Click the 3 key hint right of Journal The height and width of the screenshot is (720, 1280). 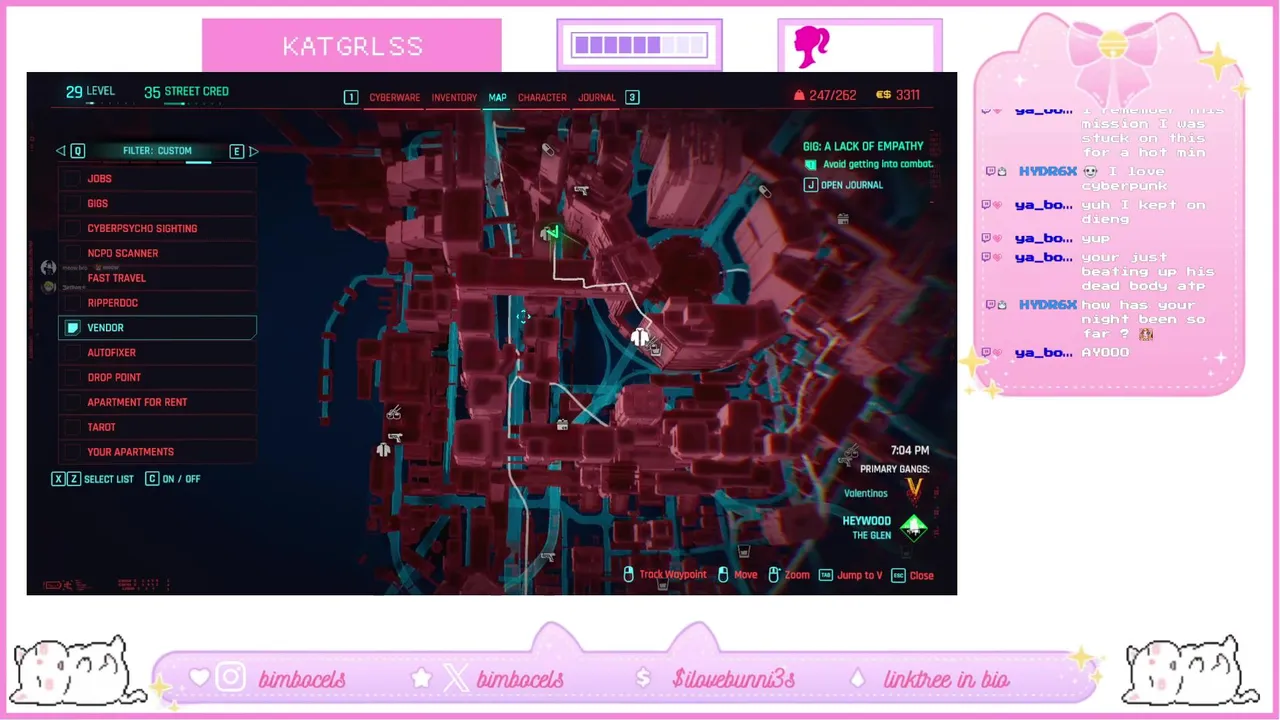click(x=632, y=97)
